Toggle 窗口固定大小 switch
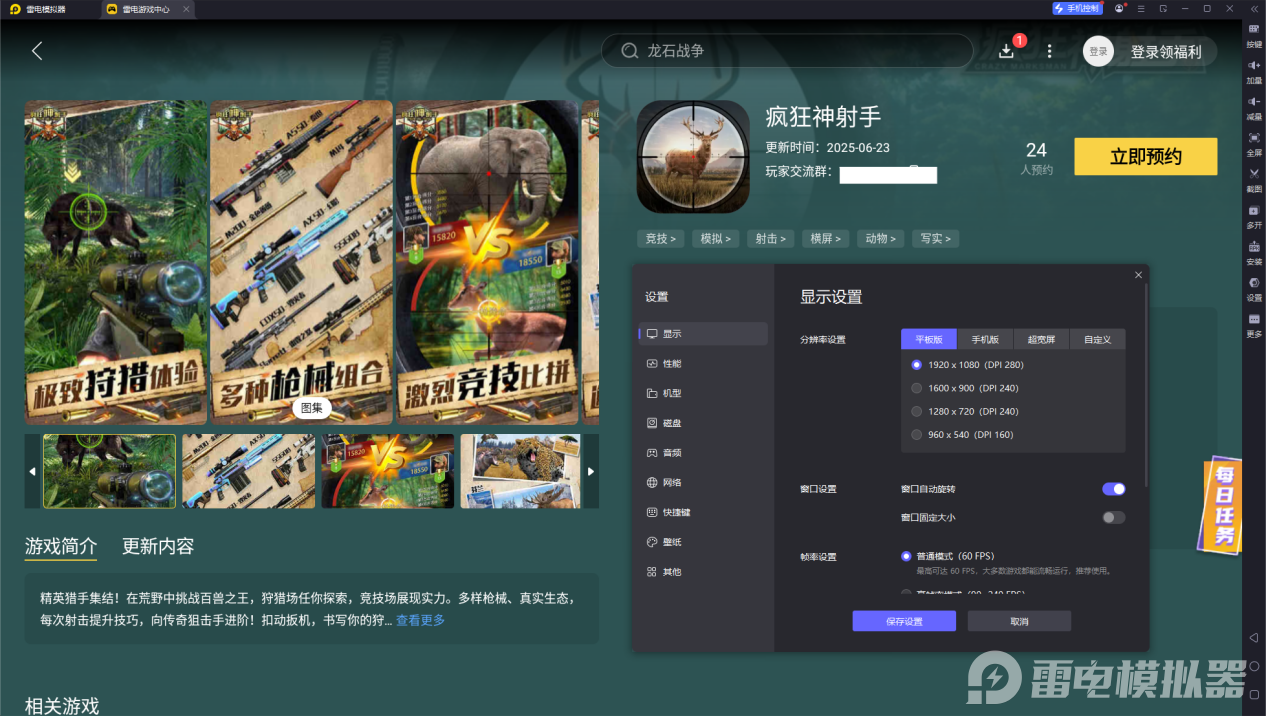Screen dimensions: 1266x716 [x=1113, y=517]
